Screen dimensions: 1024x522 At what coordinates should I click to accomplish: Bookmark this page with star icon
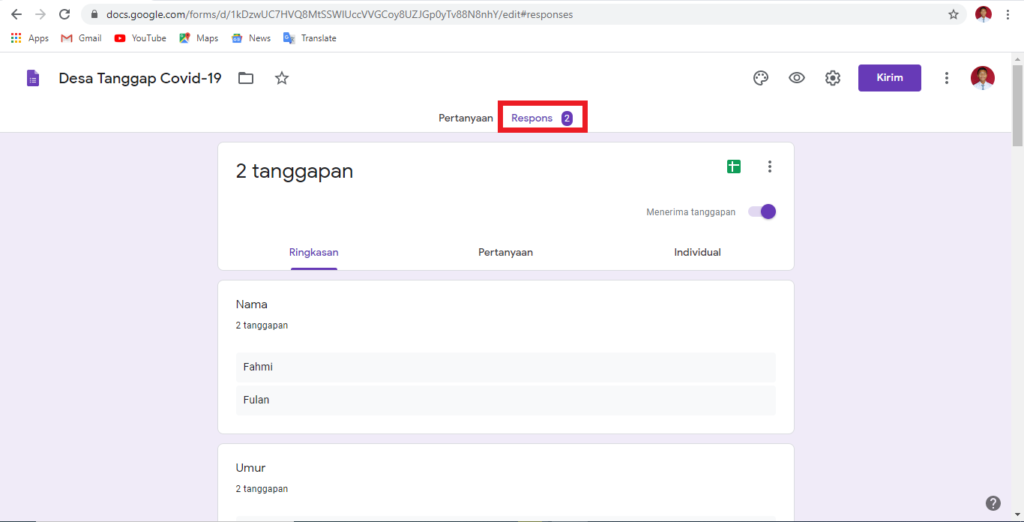click(x=953, y=14)
